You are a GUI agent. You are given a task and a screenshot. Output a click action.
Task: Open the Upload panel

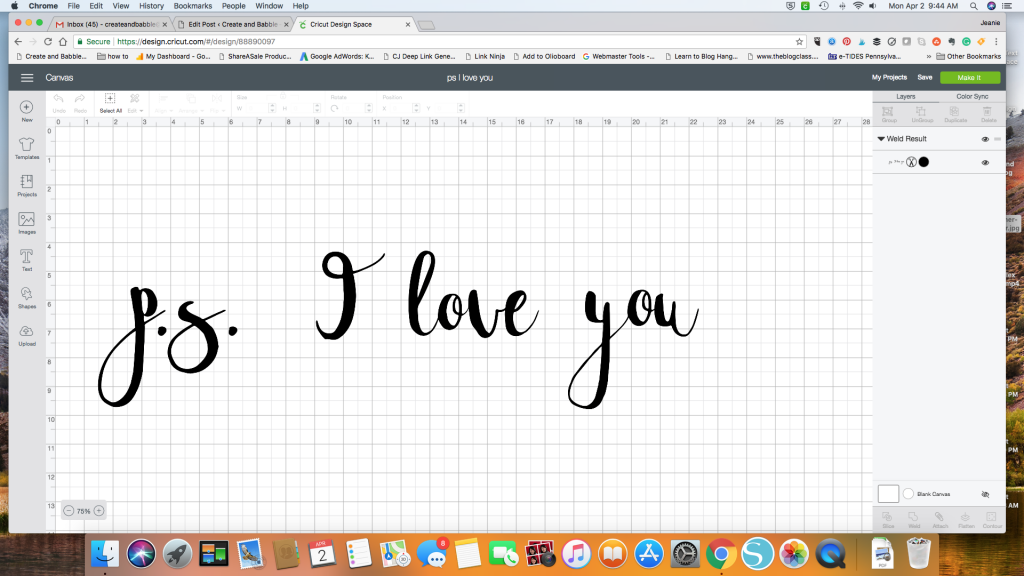pyautogui.click(x=27, y=335)
